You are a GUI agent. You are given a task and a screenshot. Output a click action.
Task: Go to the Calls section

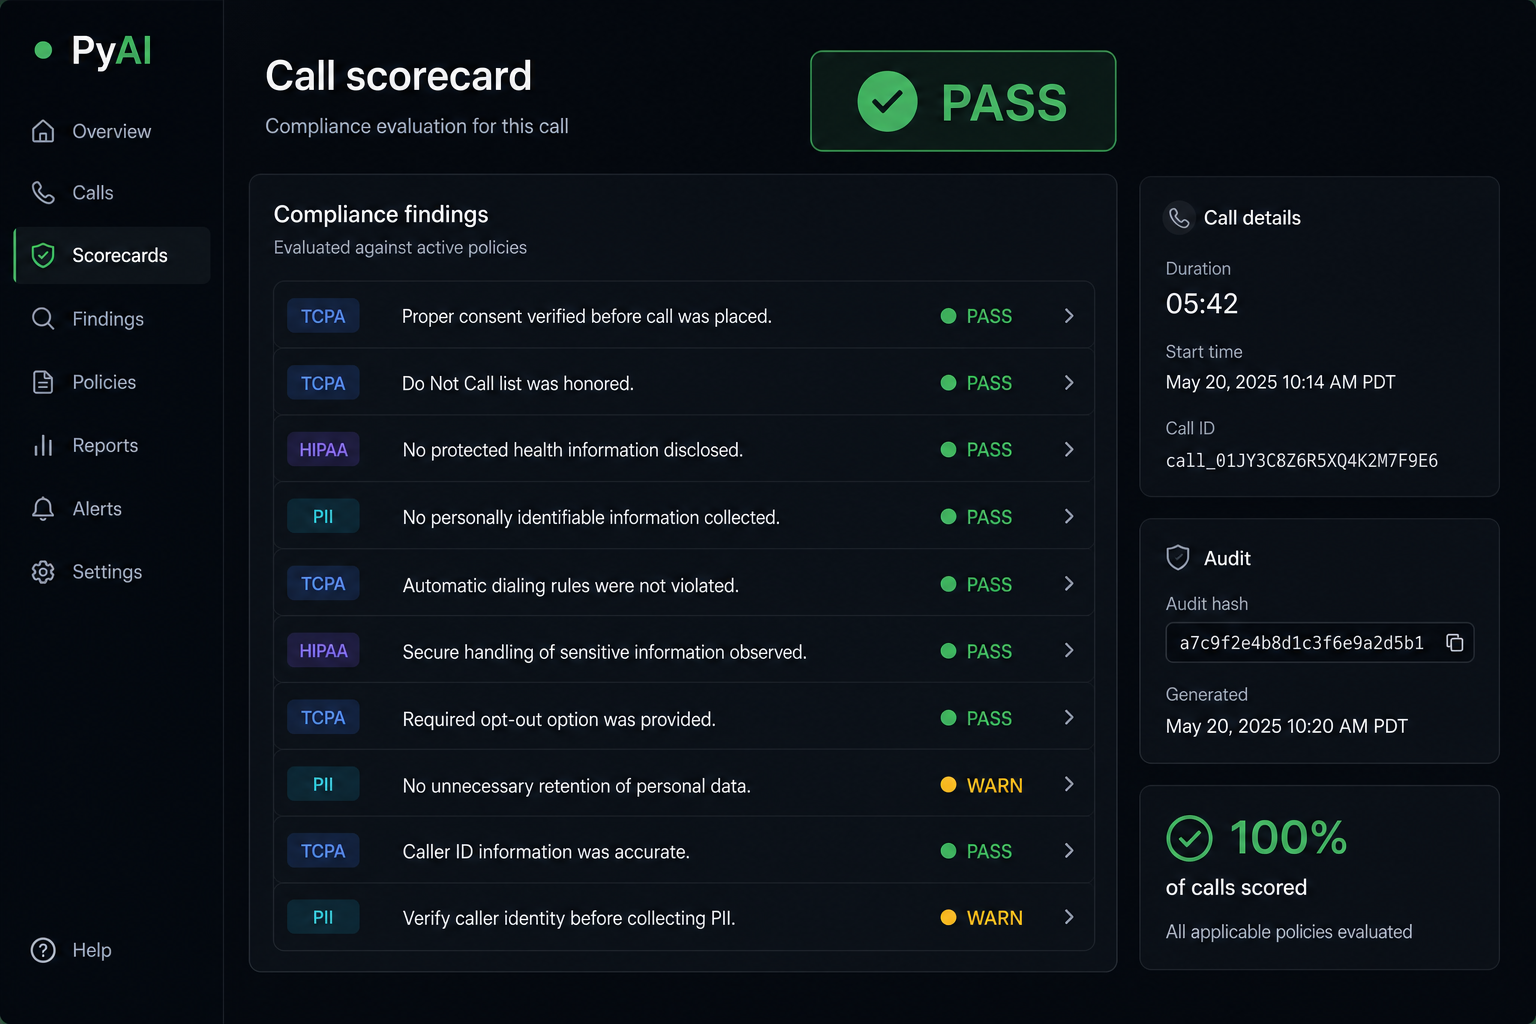point(111,192)
